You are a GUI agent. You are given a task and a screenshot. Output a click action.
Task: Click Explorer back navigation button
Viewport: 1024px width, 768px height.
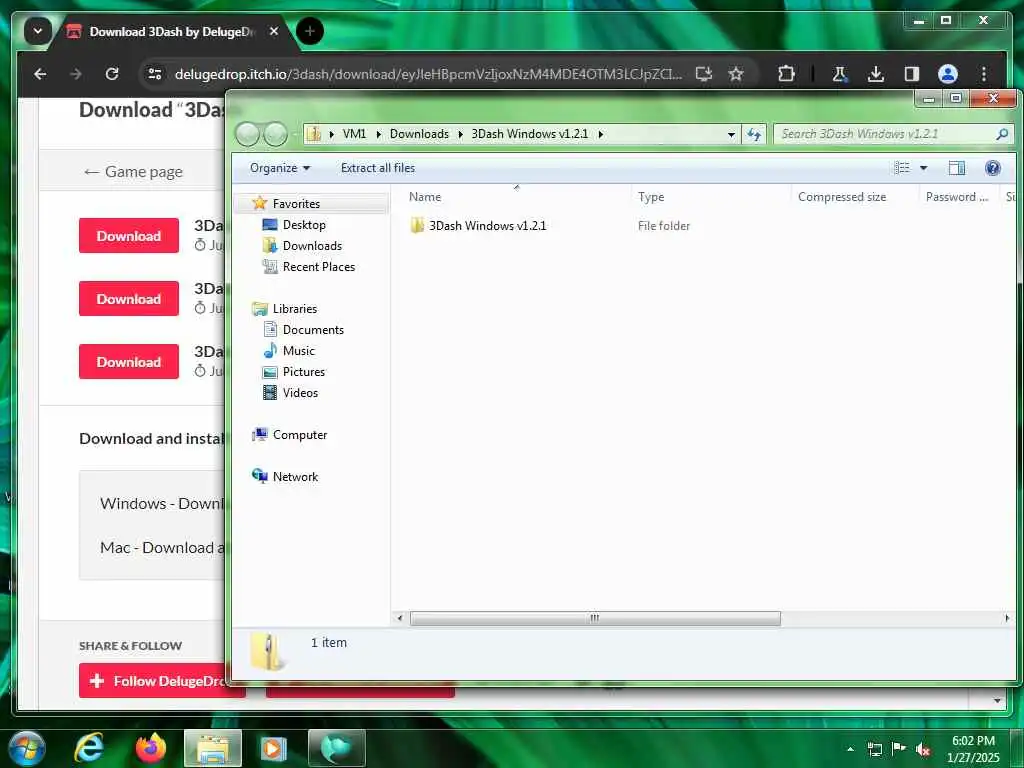click(248, 134)
